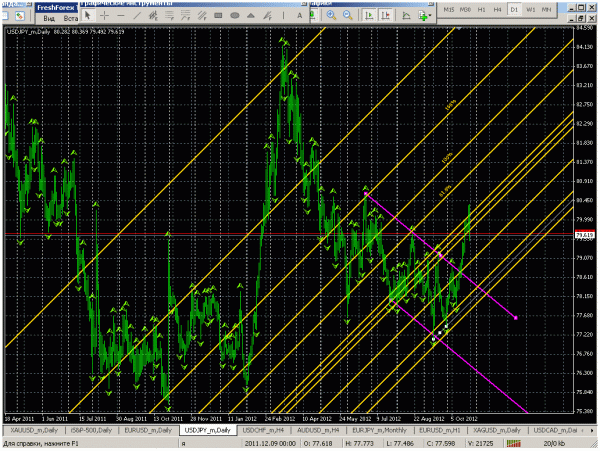The image size is (600, 451).
Task: Select the triangle shape tool
Action: point(251,16)
